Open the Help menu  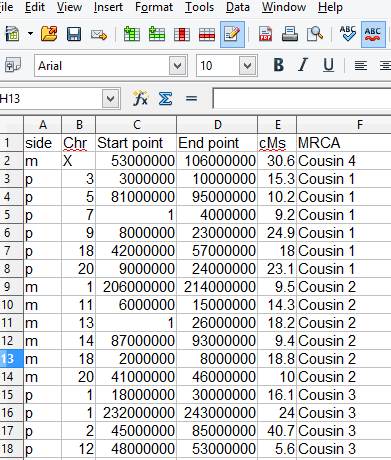(x=330, y=7)
